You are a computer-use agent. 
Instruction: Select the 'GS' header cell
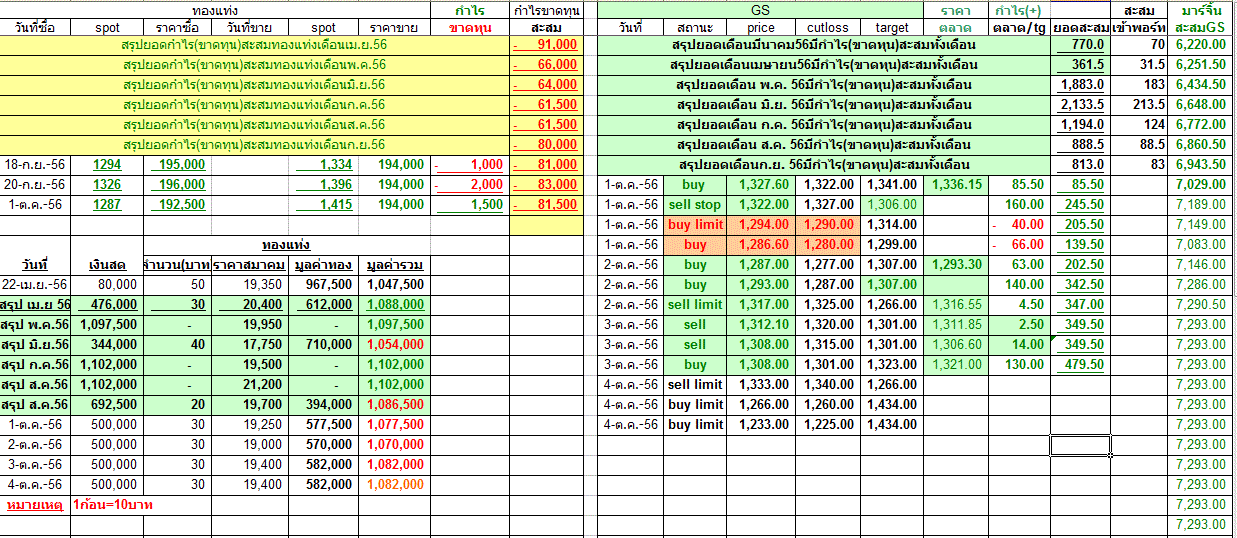(760, 9)
